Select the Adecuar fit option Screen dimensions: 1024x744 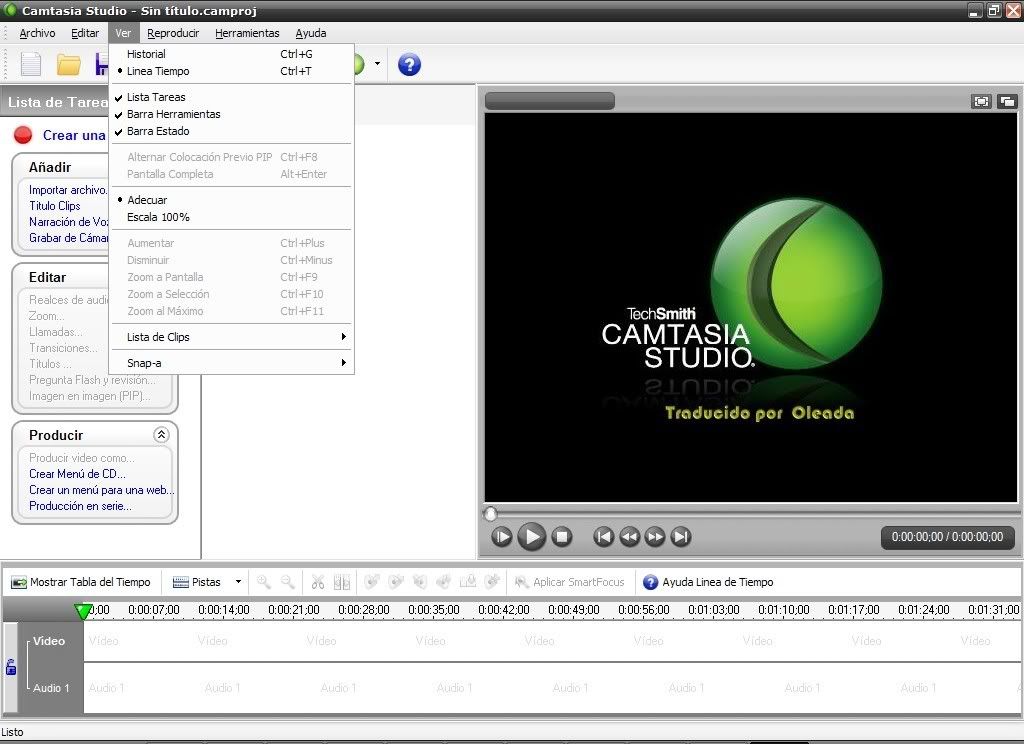[231, 200]
